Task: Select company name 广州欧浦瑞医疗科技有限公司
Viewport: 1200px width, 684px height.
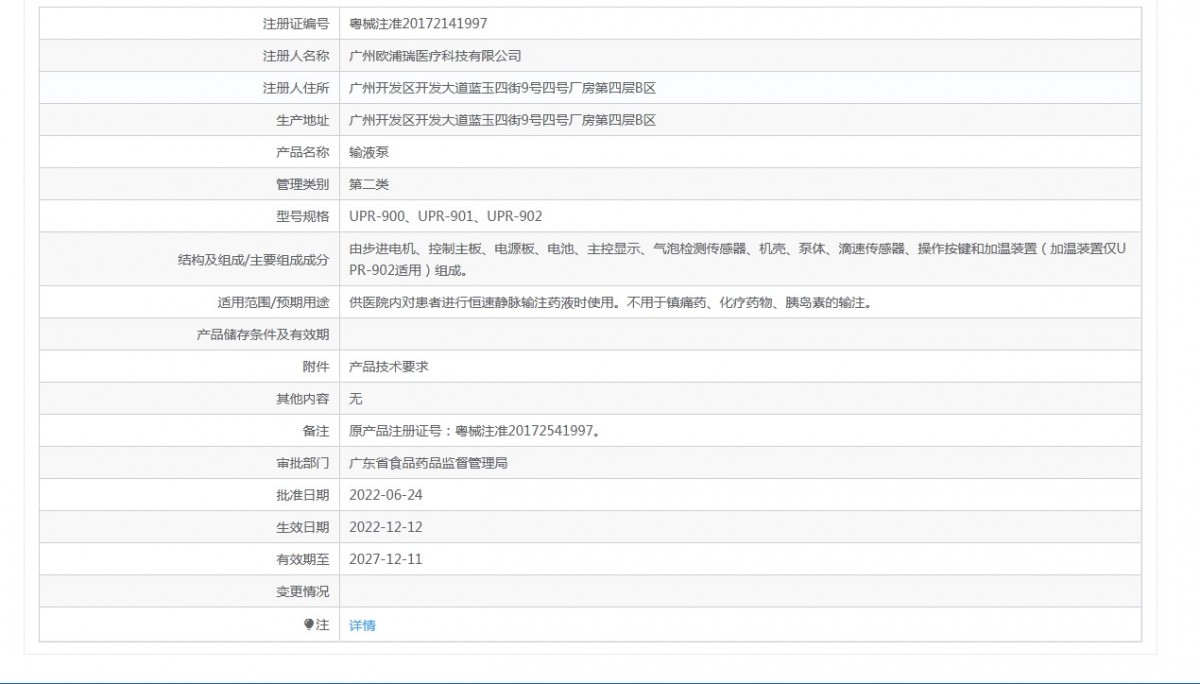Action: click(x=435, y=56)
